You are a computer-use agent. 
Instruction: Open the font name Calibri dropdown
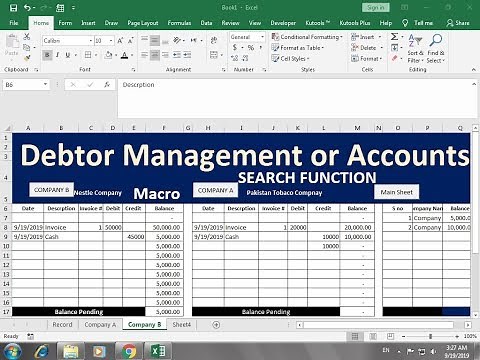tap(91, 41)
